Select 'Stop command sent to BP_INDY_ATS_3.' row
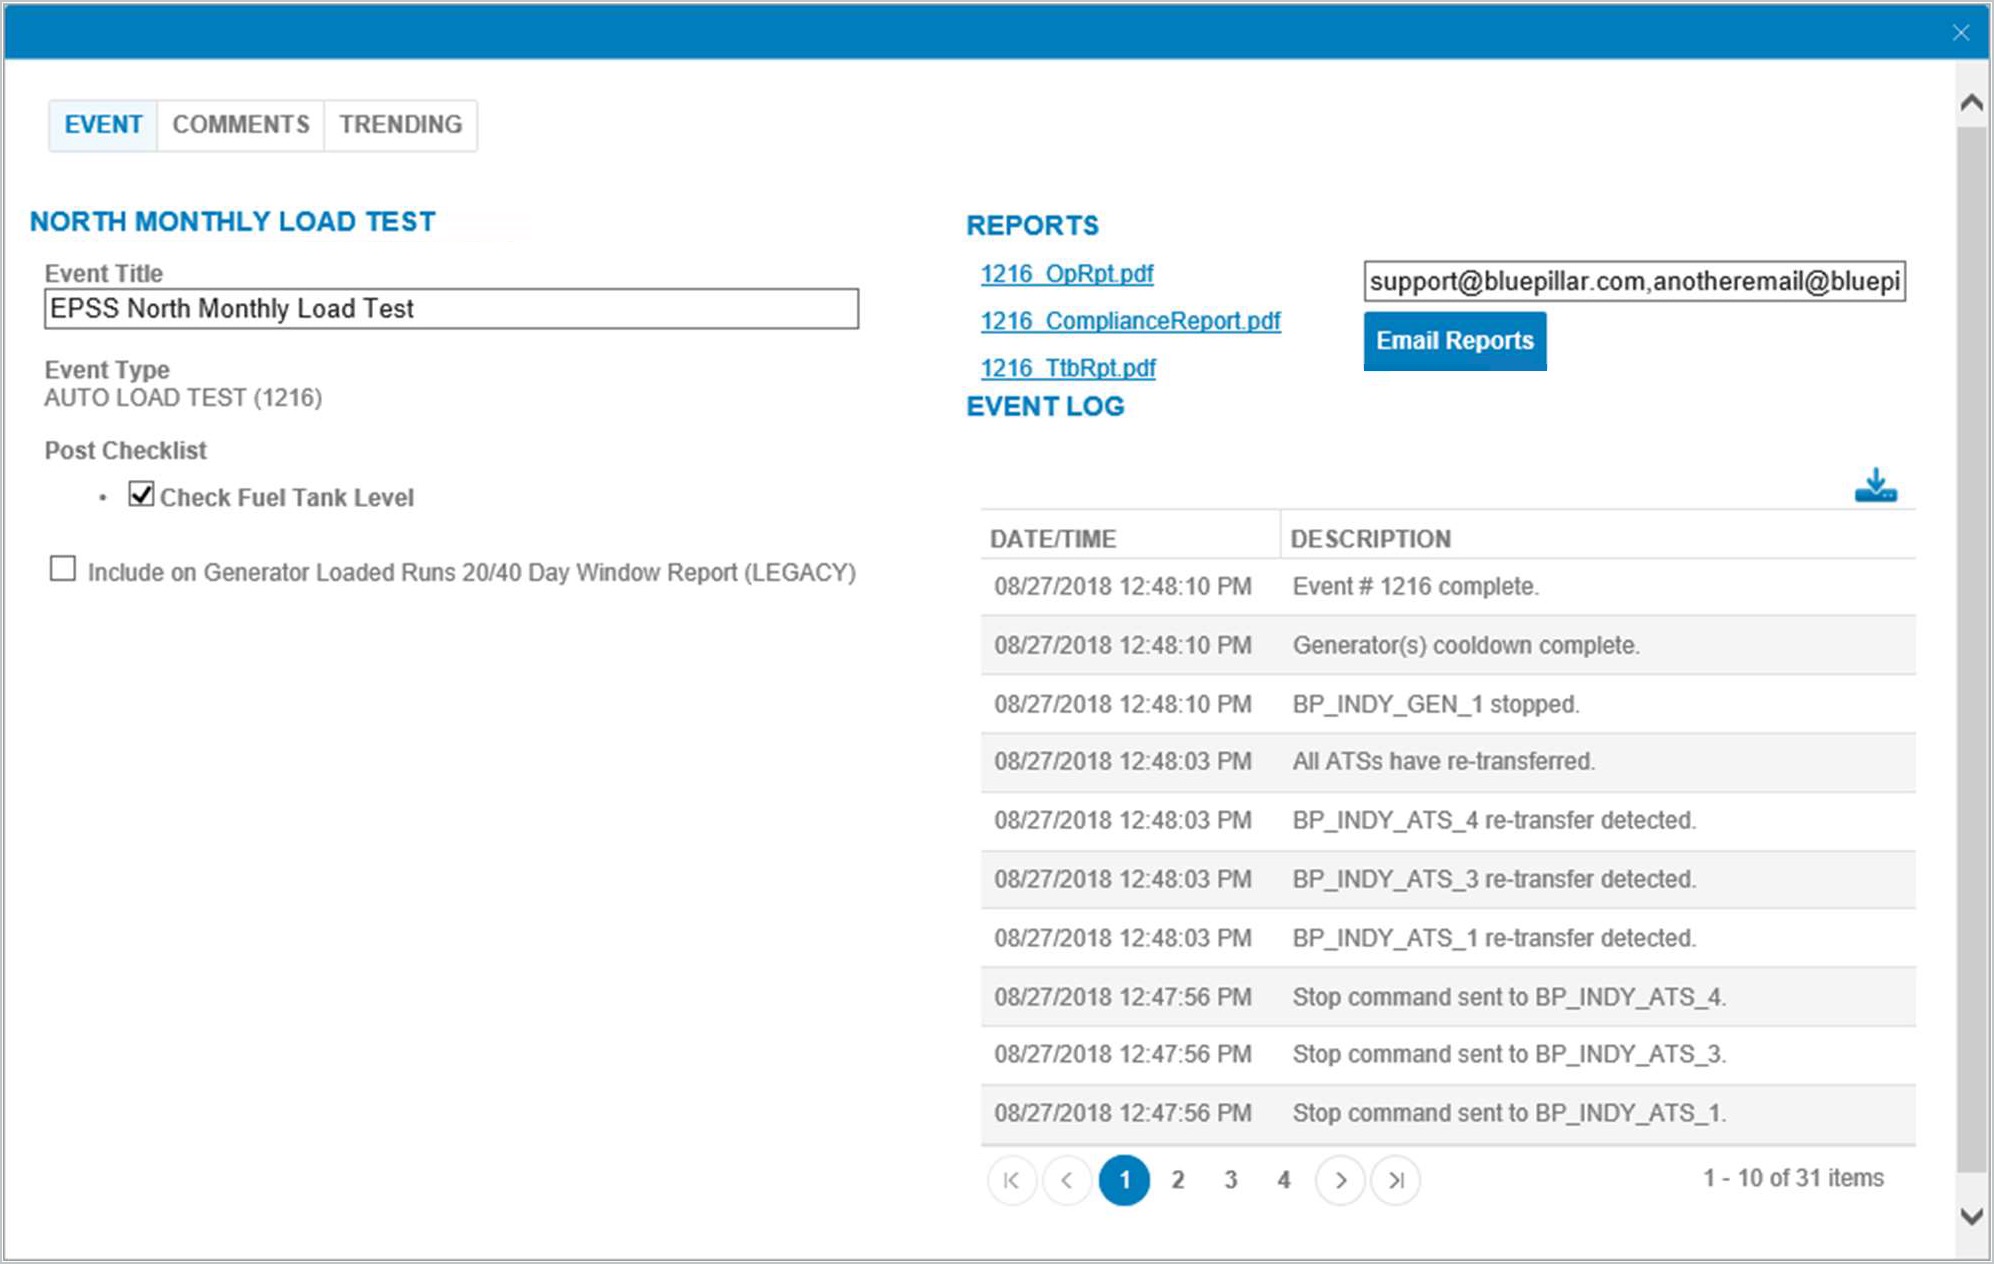 (x=1448, y=1055)
